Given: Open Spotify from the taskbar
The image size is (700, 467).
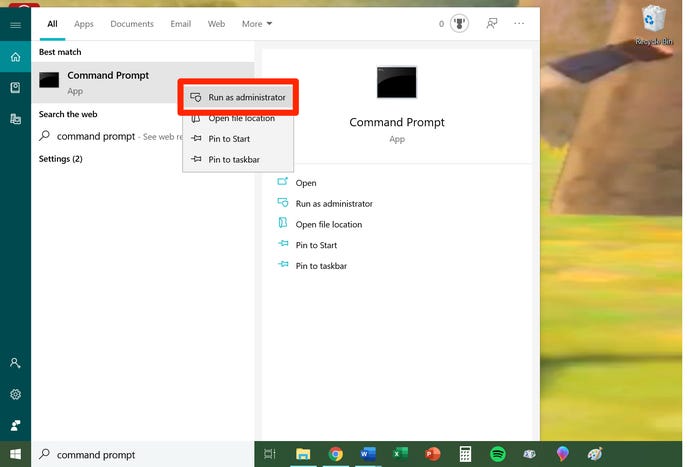Looking at the screenshot, I should pyautogui.click(x=498, y=454).
